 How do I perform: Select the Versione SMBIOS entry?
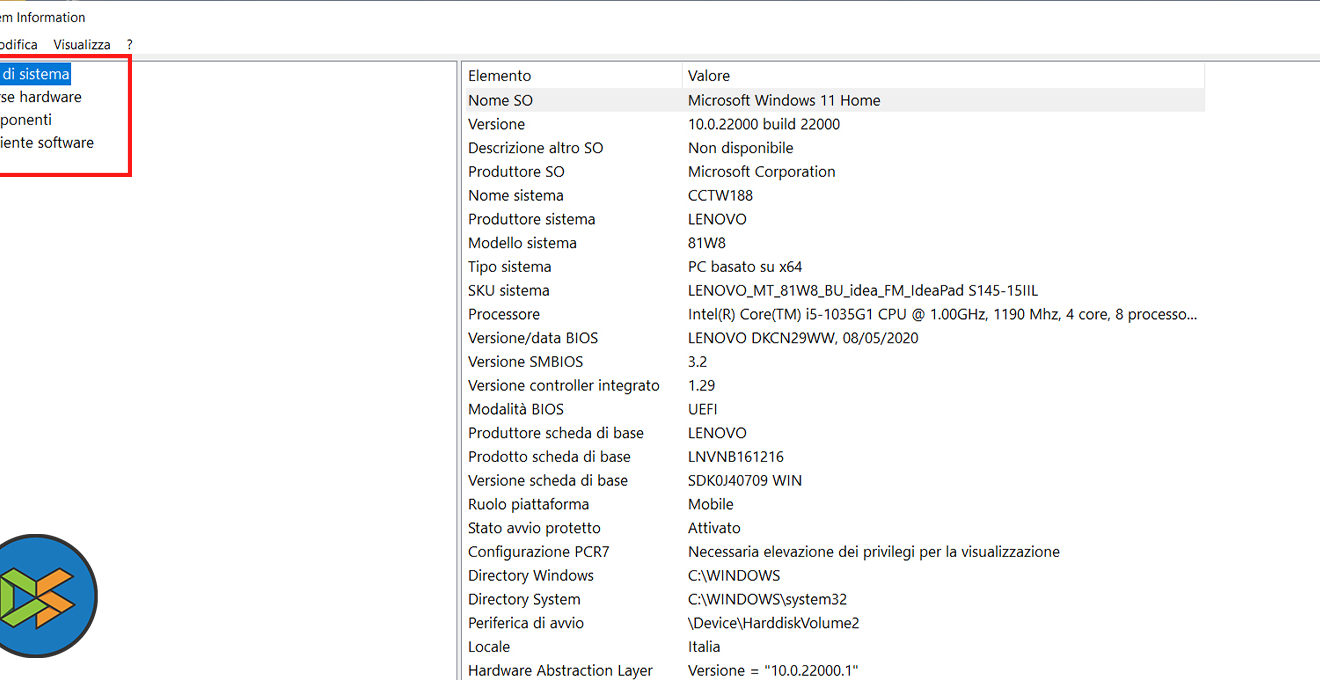pyautogui.click(x=526, y=362)
